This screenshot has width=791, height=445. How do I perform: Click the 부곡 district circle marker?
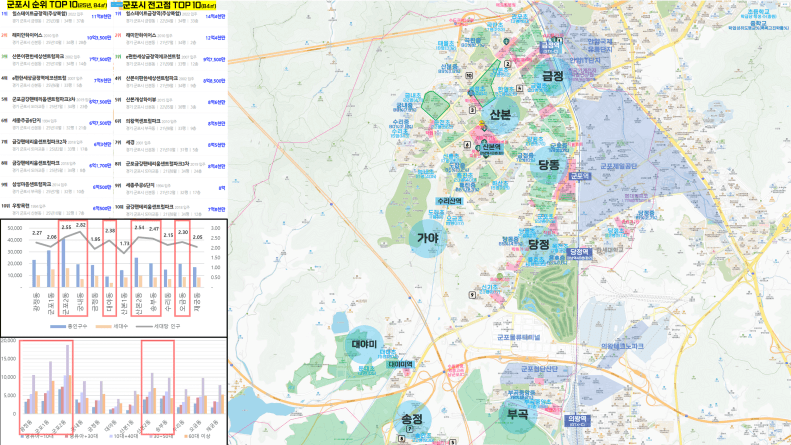point(516,411)
